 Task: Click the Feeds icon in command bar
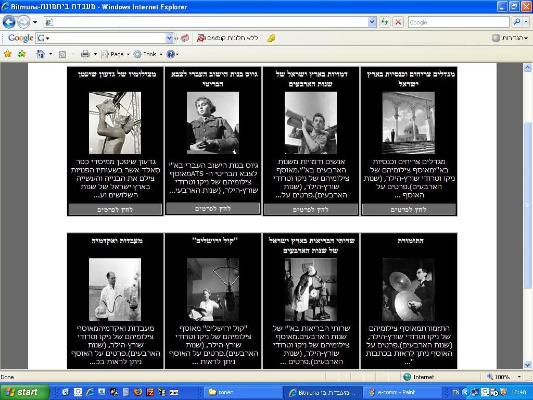pos(62,54)
